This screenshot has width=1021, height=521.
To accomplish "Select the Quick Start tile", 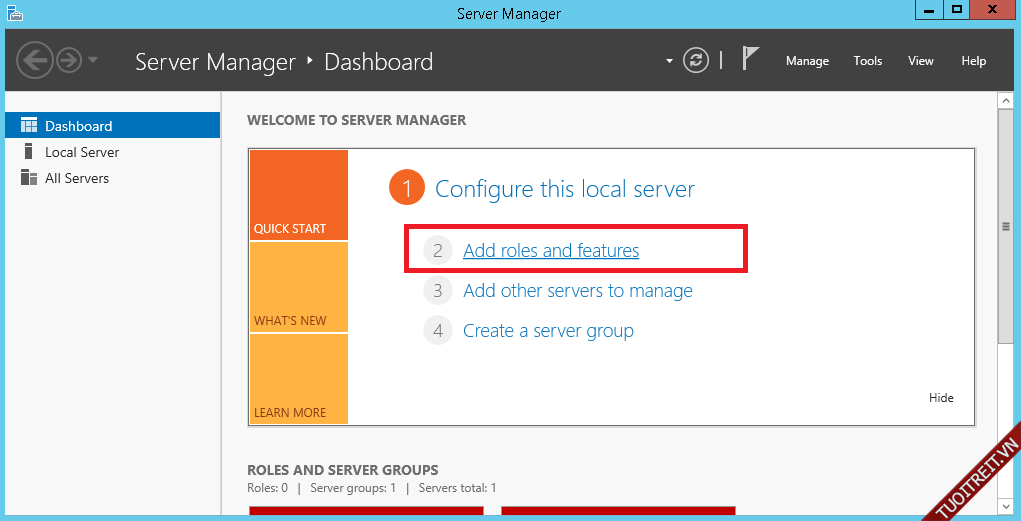I will tap(298, 196).
